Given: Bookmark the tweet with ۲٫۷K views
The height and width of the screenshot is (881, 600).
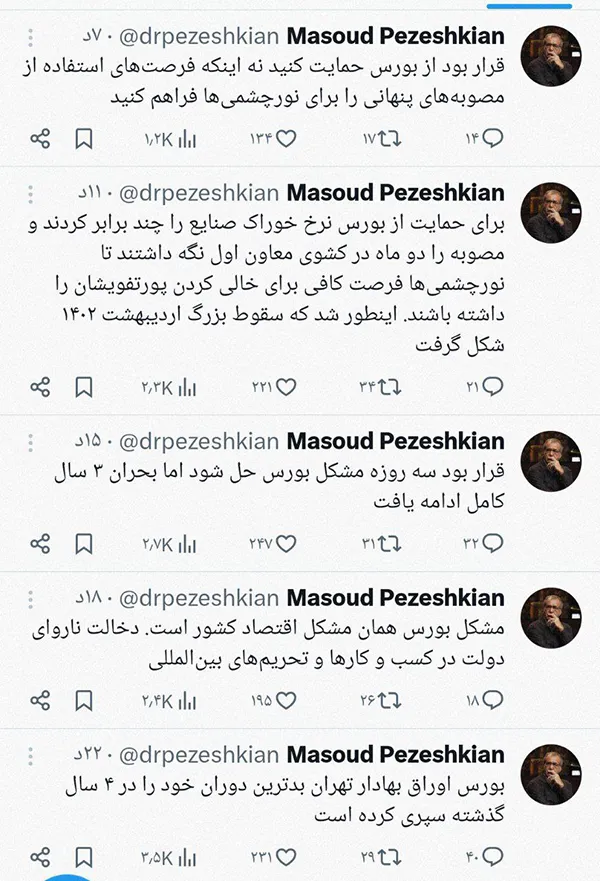Looking at the screenshot, I should [84, 544].
